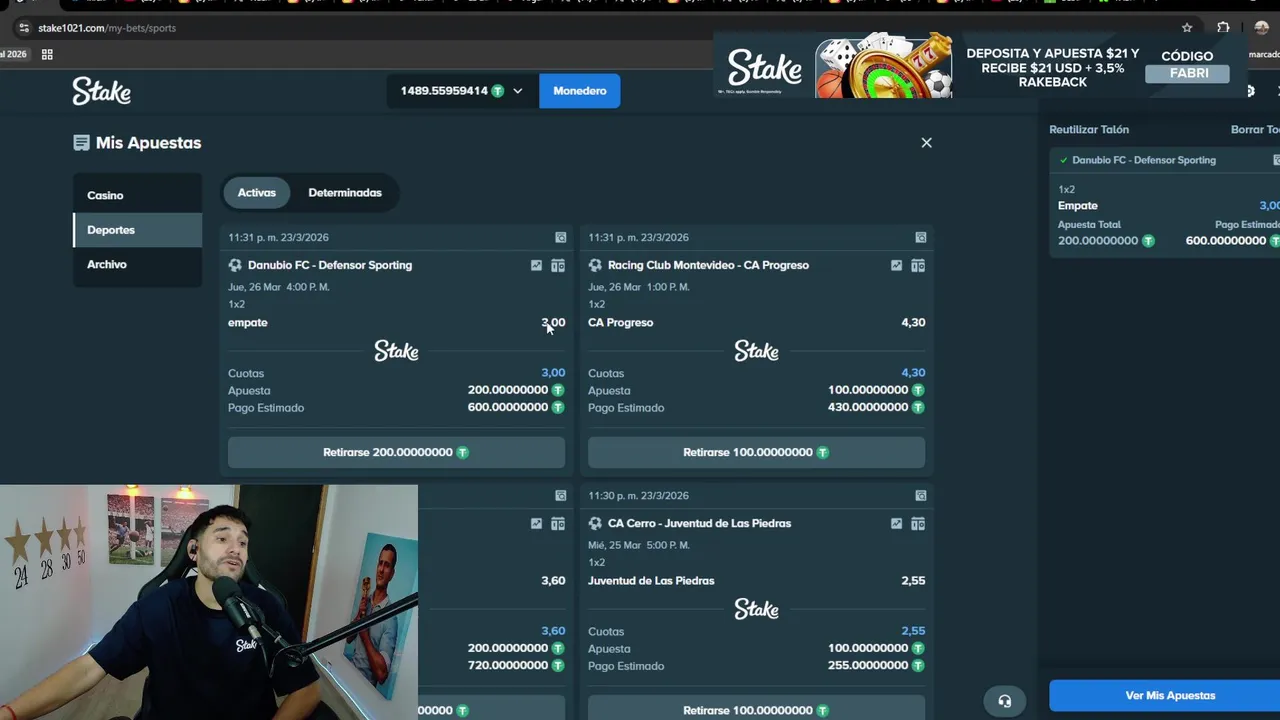The height and width of the screenshot is (720, 1280).
Task: Click Reutilizar Talón in bet slip
Action: pyautogui.click(x=1089, y=130)
